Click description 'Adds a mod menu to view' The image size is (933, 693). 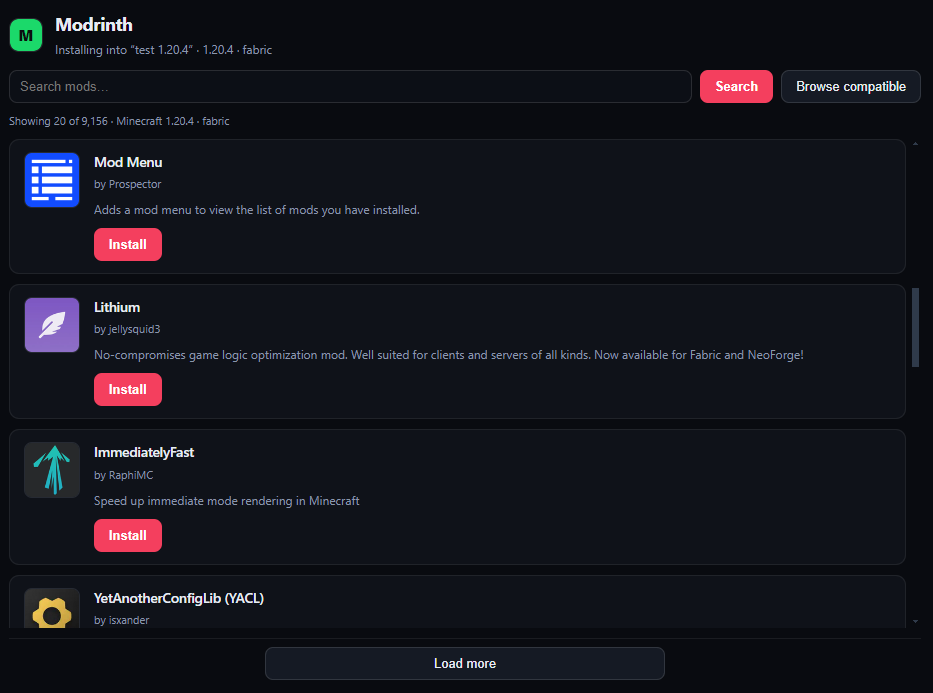click(x=256, y=210)
